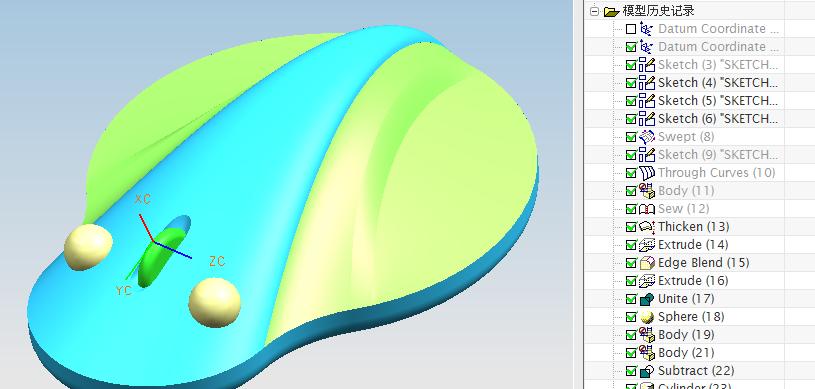Toggle the Body (11) checkbox
The width and height of the screenshot is (815, 389).
[x=631, y=191]
